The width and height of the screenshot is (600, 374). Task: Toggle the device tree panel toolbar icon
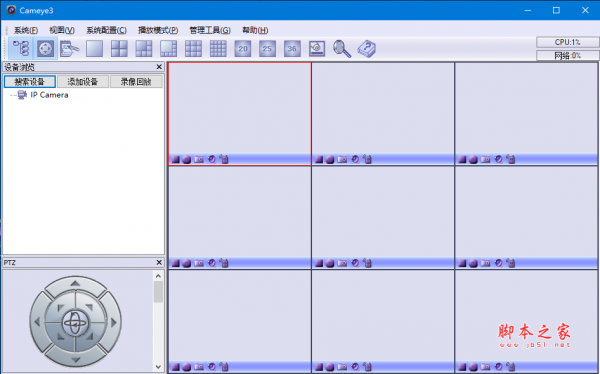[x=21, y=48]
